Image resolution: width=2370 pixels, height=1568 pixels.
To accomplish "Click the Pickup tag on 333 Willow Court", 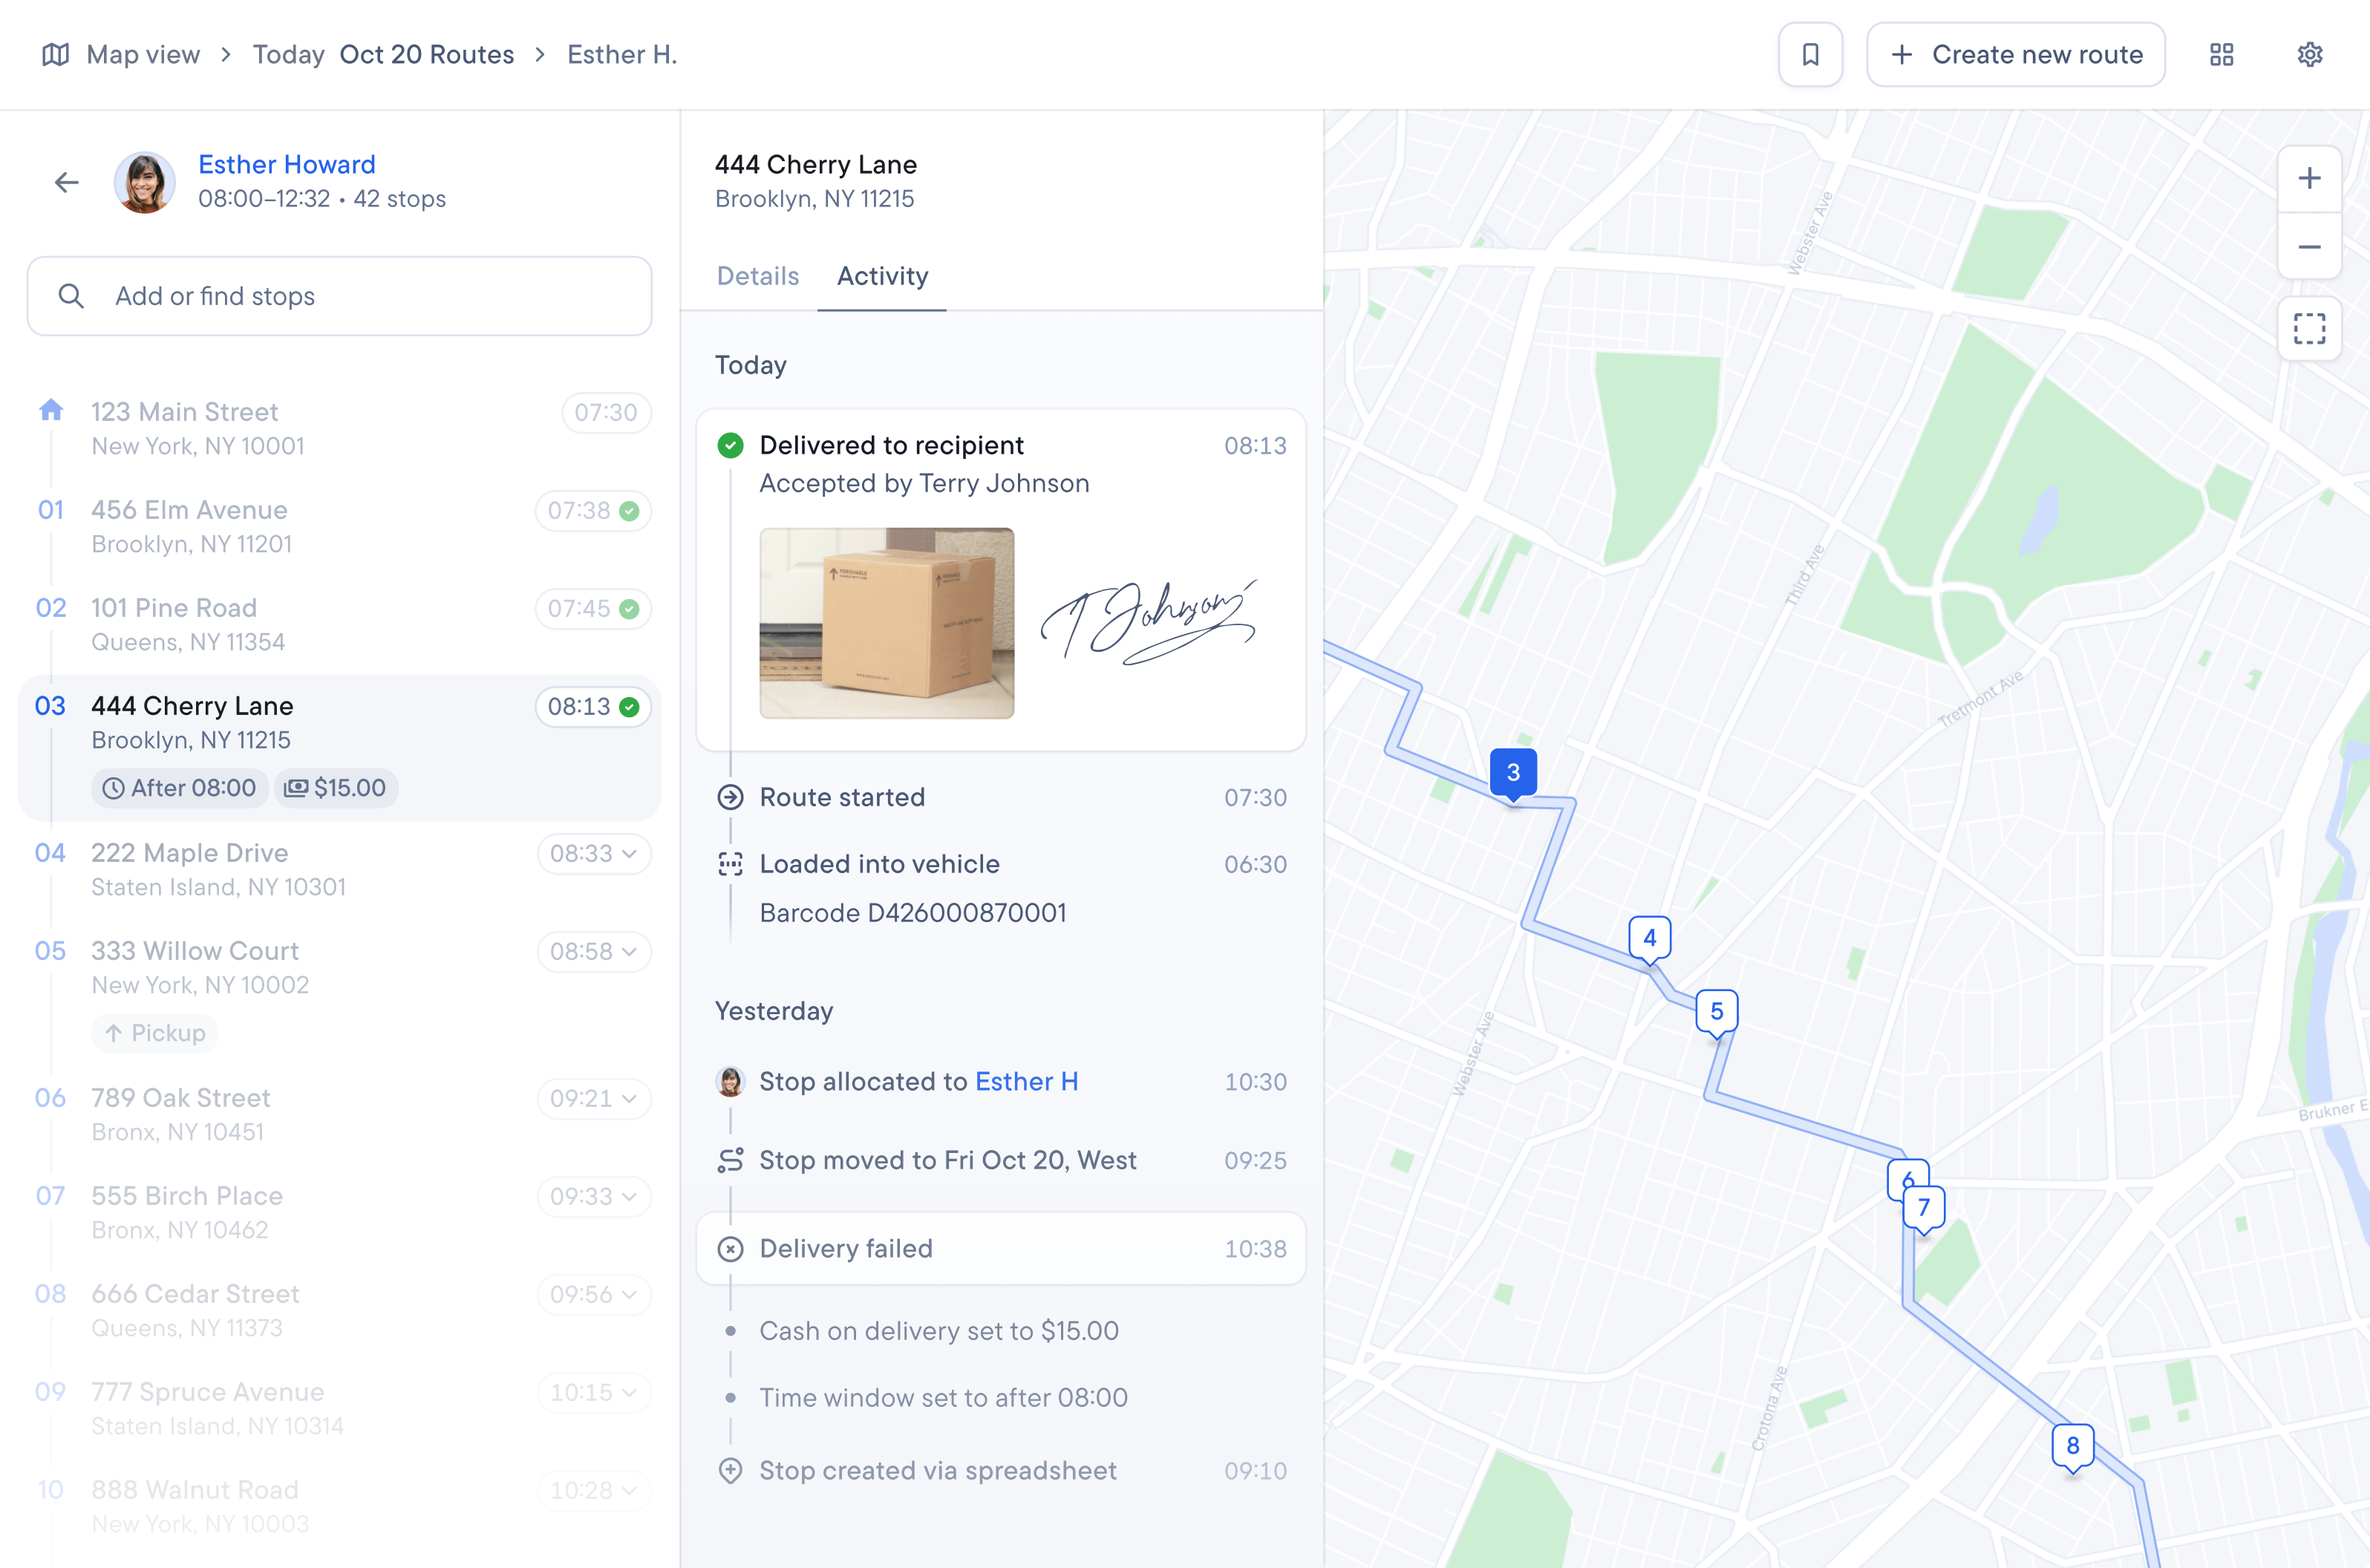I will [155, 1033].
